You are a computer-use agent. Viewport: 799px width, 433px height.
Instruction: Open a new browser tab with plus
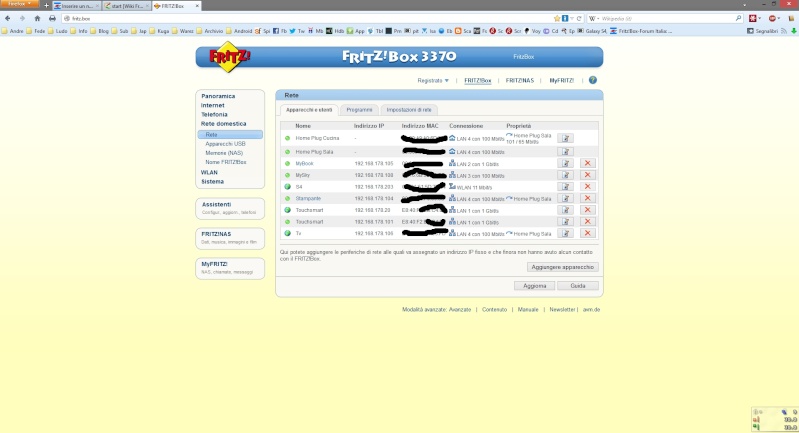(46, 6)
